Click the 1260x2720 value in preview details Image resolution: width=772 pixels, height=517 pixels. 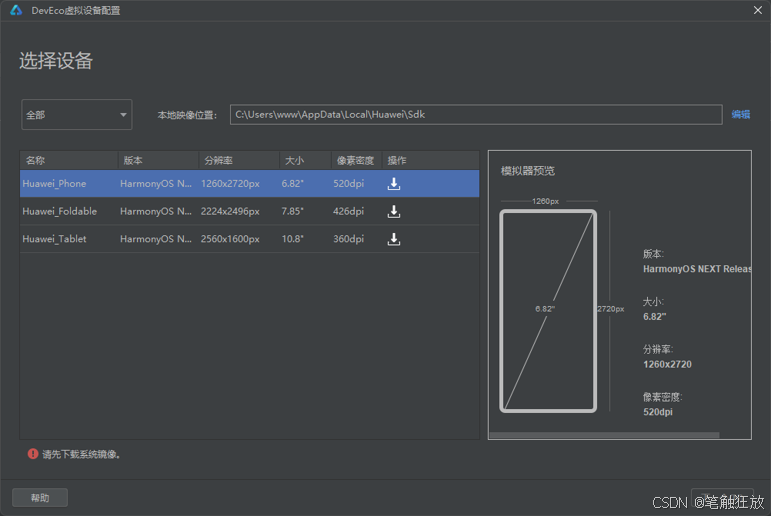[x=667, y=364]
